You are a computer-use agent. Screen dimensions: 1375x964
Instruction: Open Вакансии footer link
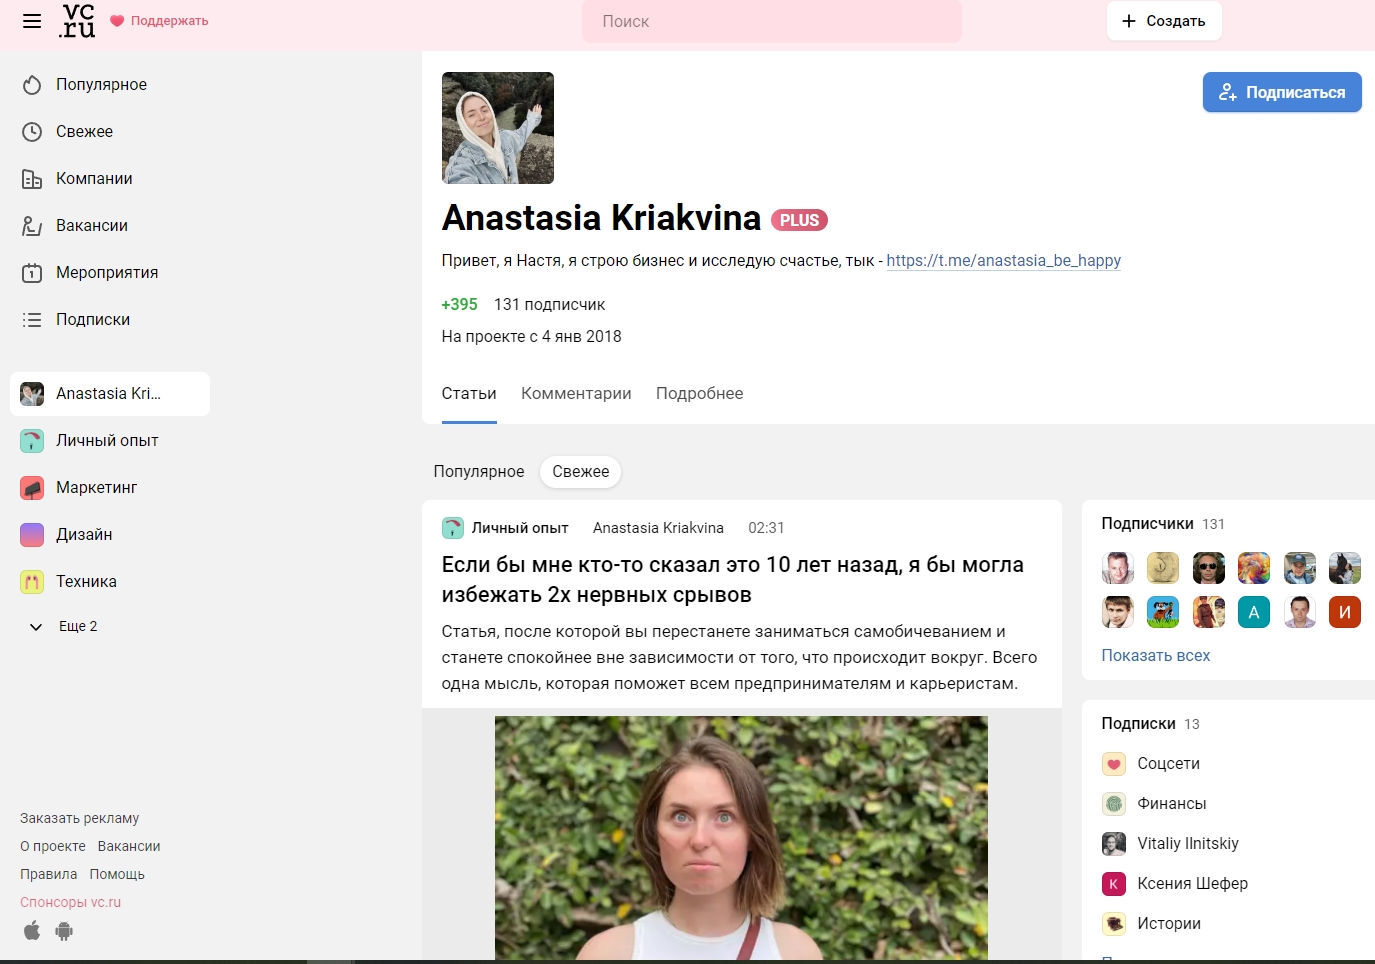point(129,847)
